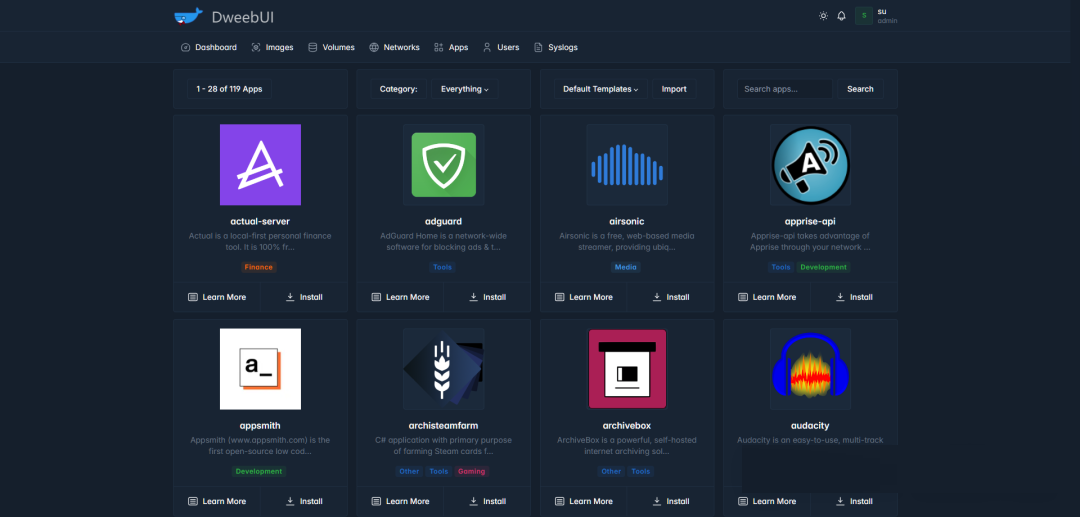This screenshot has height=517, width=1080.
Task: Click the Other tag on archivebox
Action: coord(611,472)
